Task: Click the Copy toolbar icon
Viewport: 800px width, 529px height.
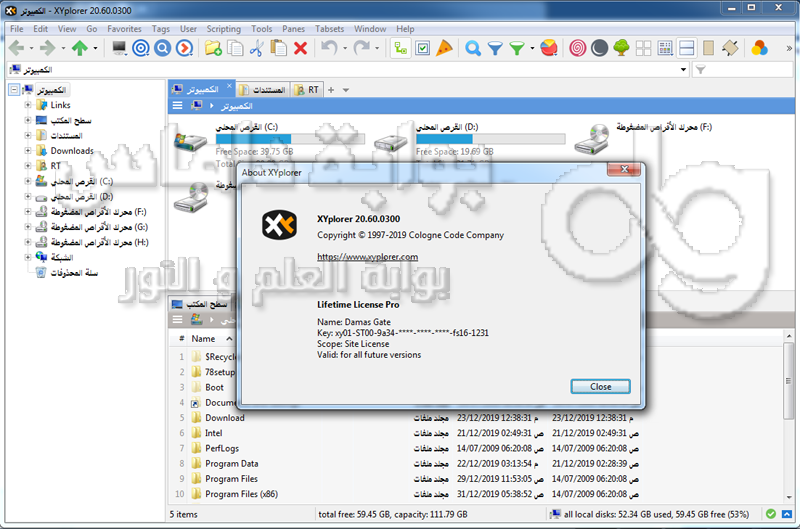Action: point(235,48)
